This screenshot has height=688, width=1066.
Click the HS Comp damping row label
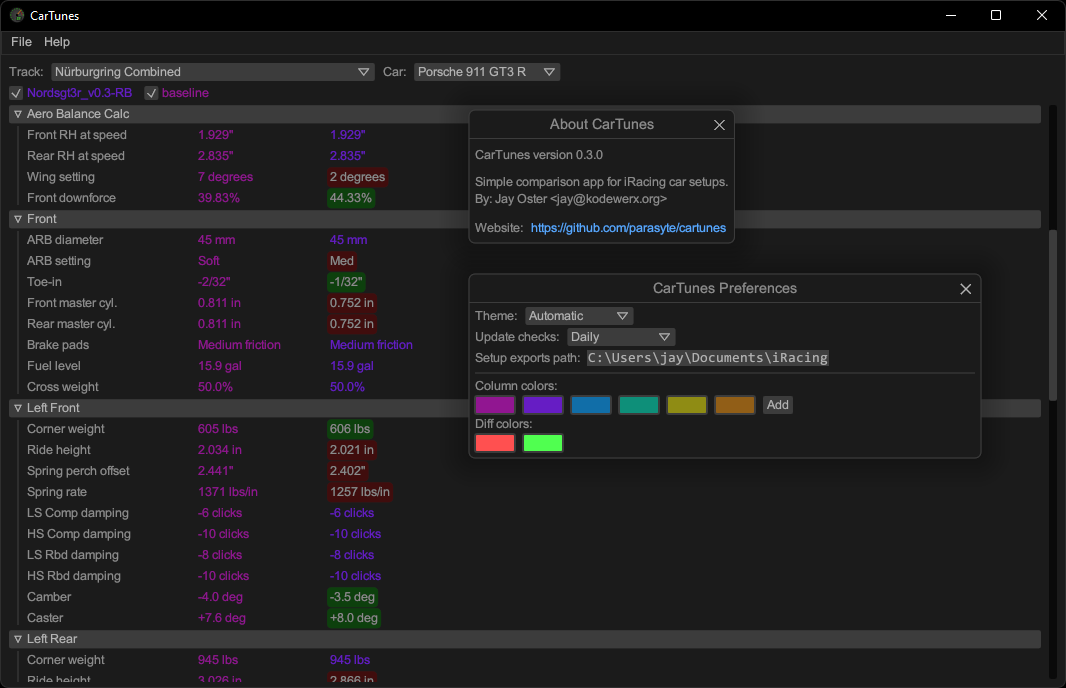point(79,534)
